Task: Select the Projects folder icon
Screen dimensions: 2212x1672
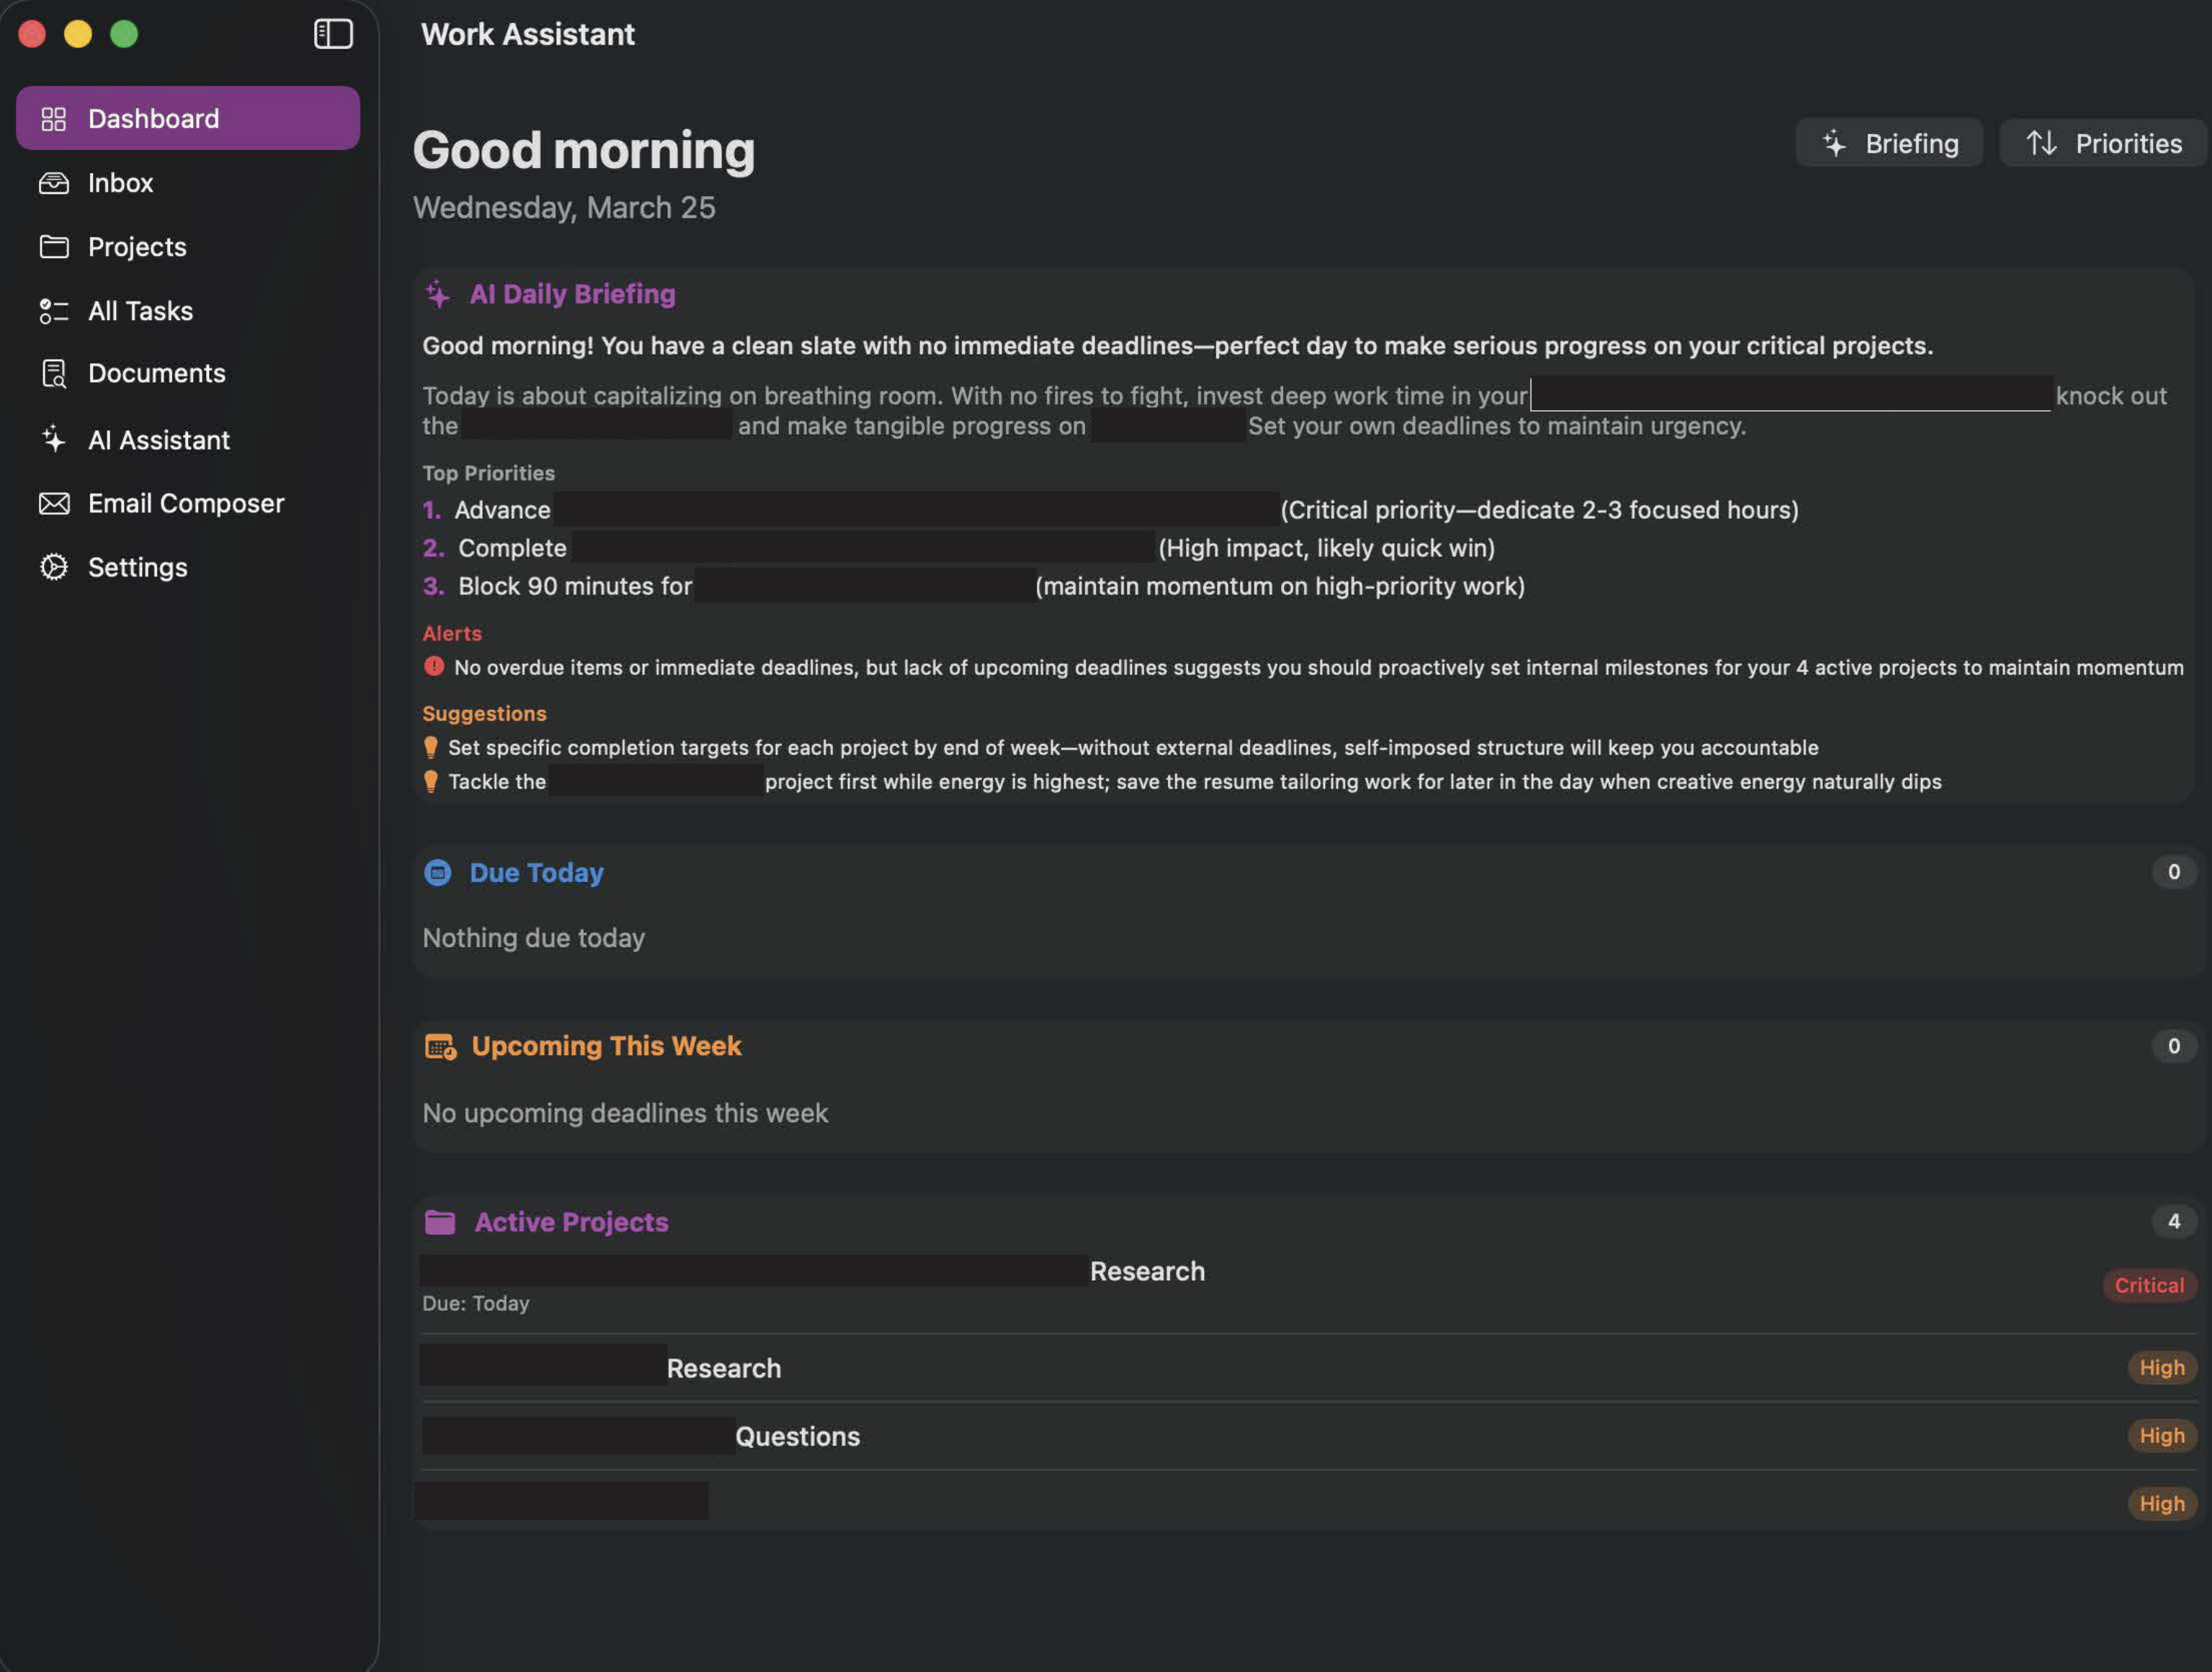Action: (54, 247)
